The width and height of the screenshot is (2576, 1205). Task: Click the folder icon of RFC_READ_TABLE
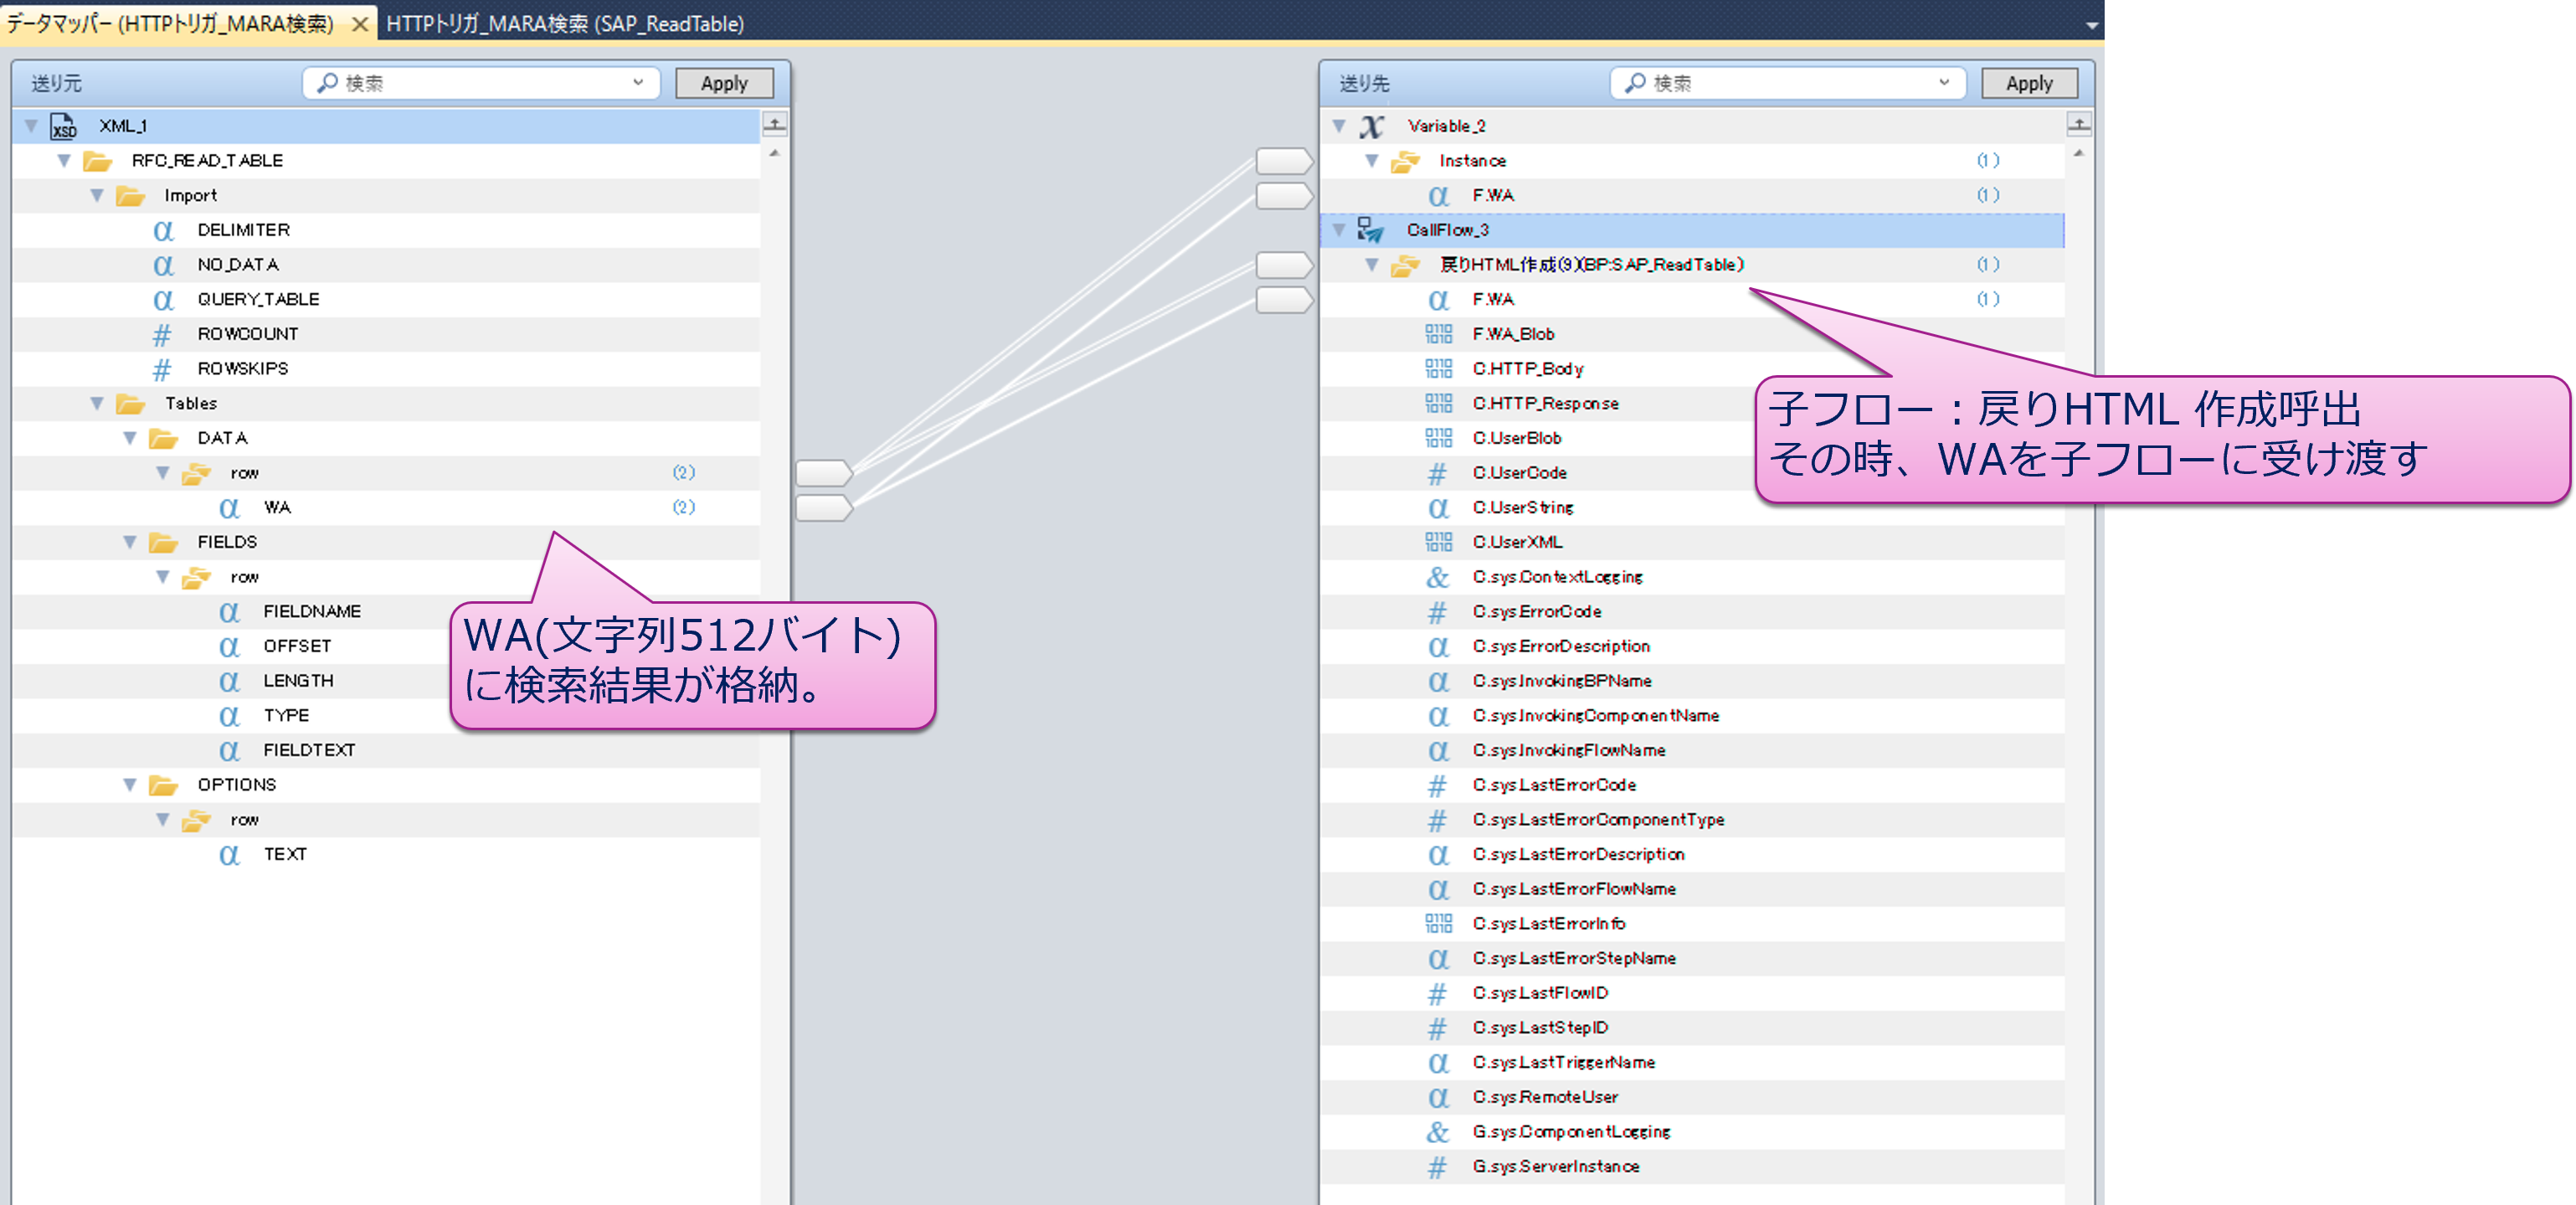point(97,161)
